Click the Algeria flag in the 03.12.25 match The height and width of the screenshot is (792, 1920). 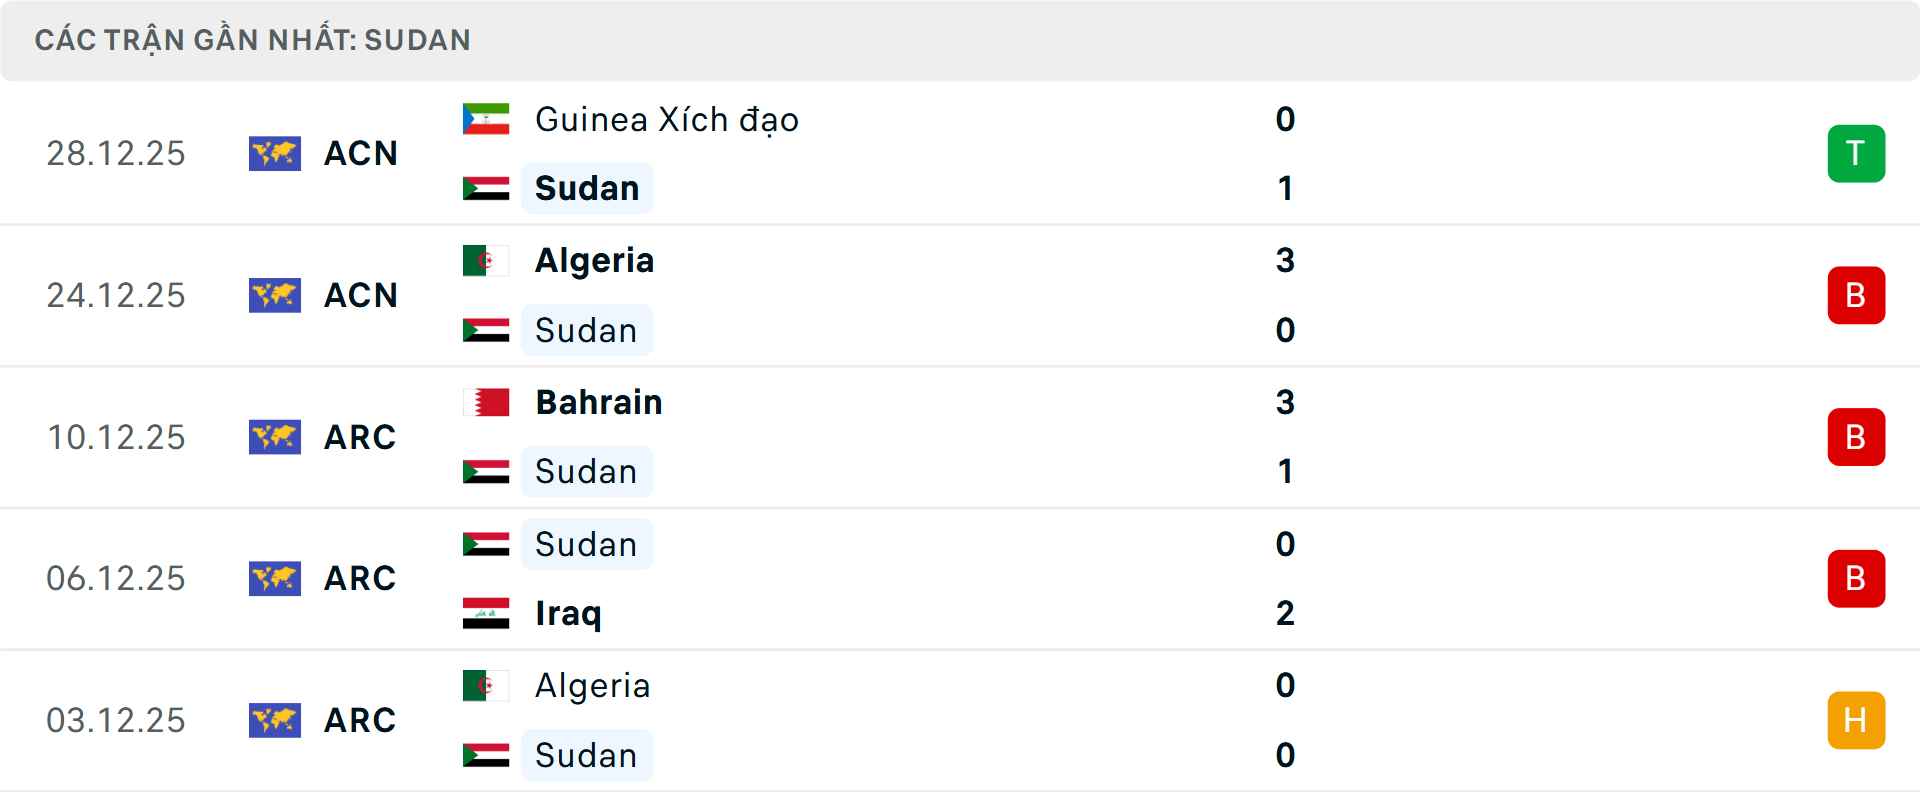coord(486,686)
